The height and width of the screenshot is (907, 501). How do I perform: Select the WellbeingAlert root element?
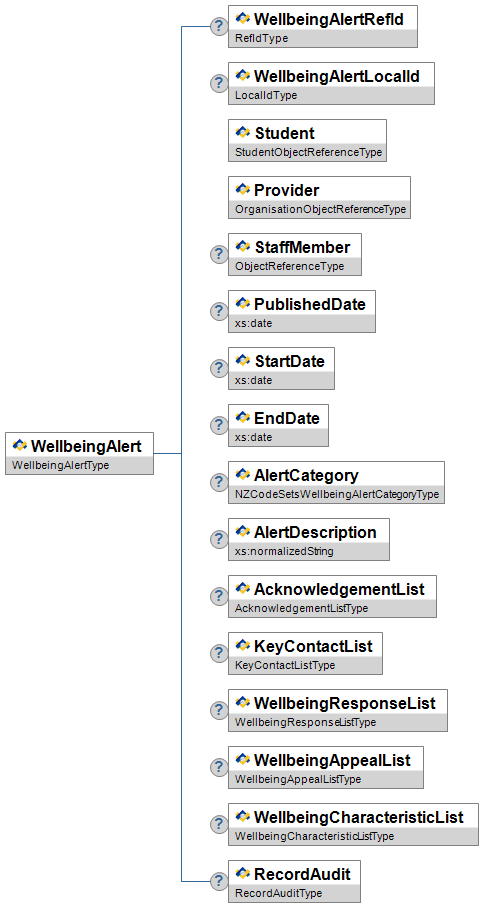point(79,454)
